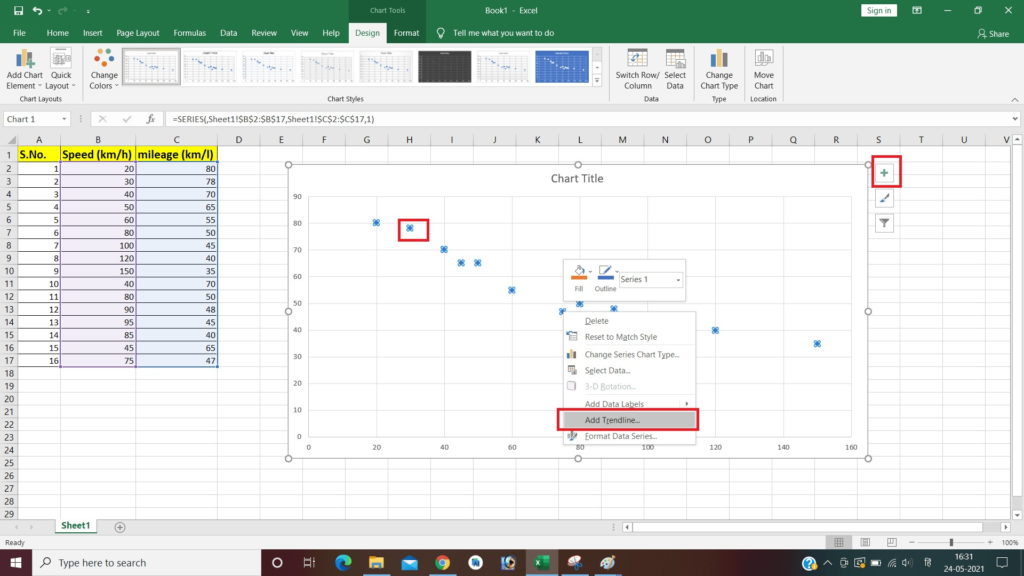Expand the Add Data Labels submenu arrow
The width and height of the screenshot is (1024, 576).
pos(686,404)
